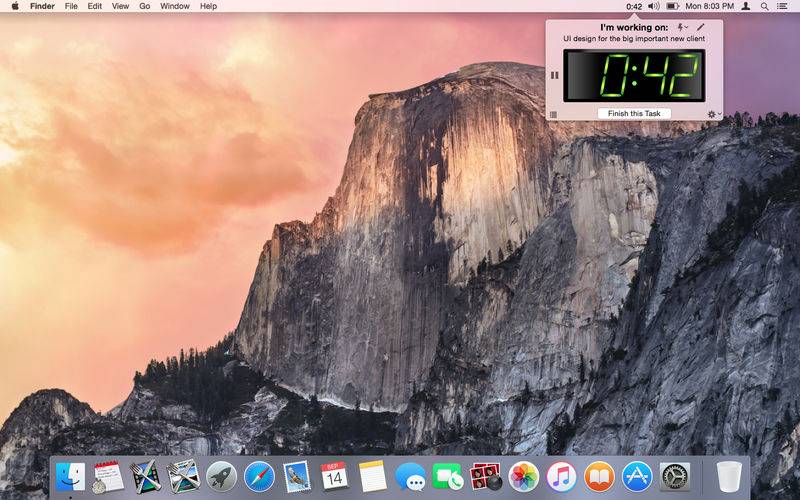Open Spotlight search magnifier

tap(764, 6)
